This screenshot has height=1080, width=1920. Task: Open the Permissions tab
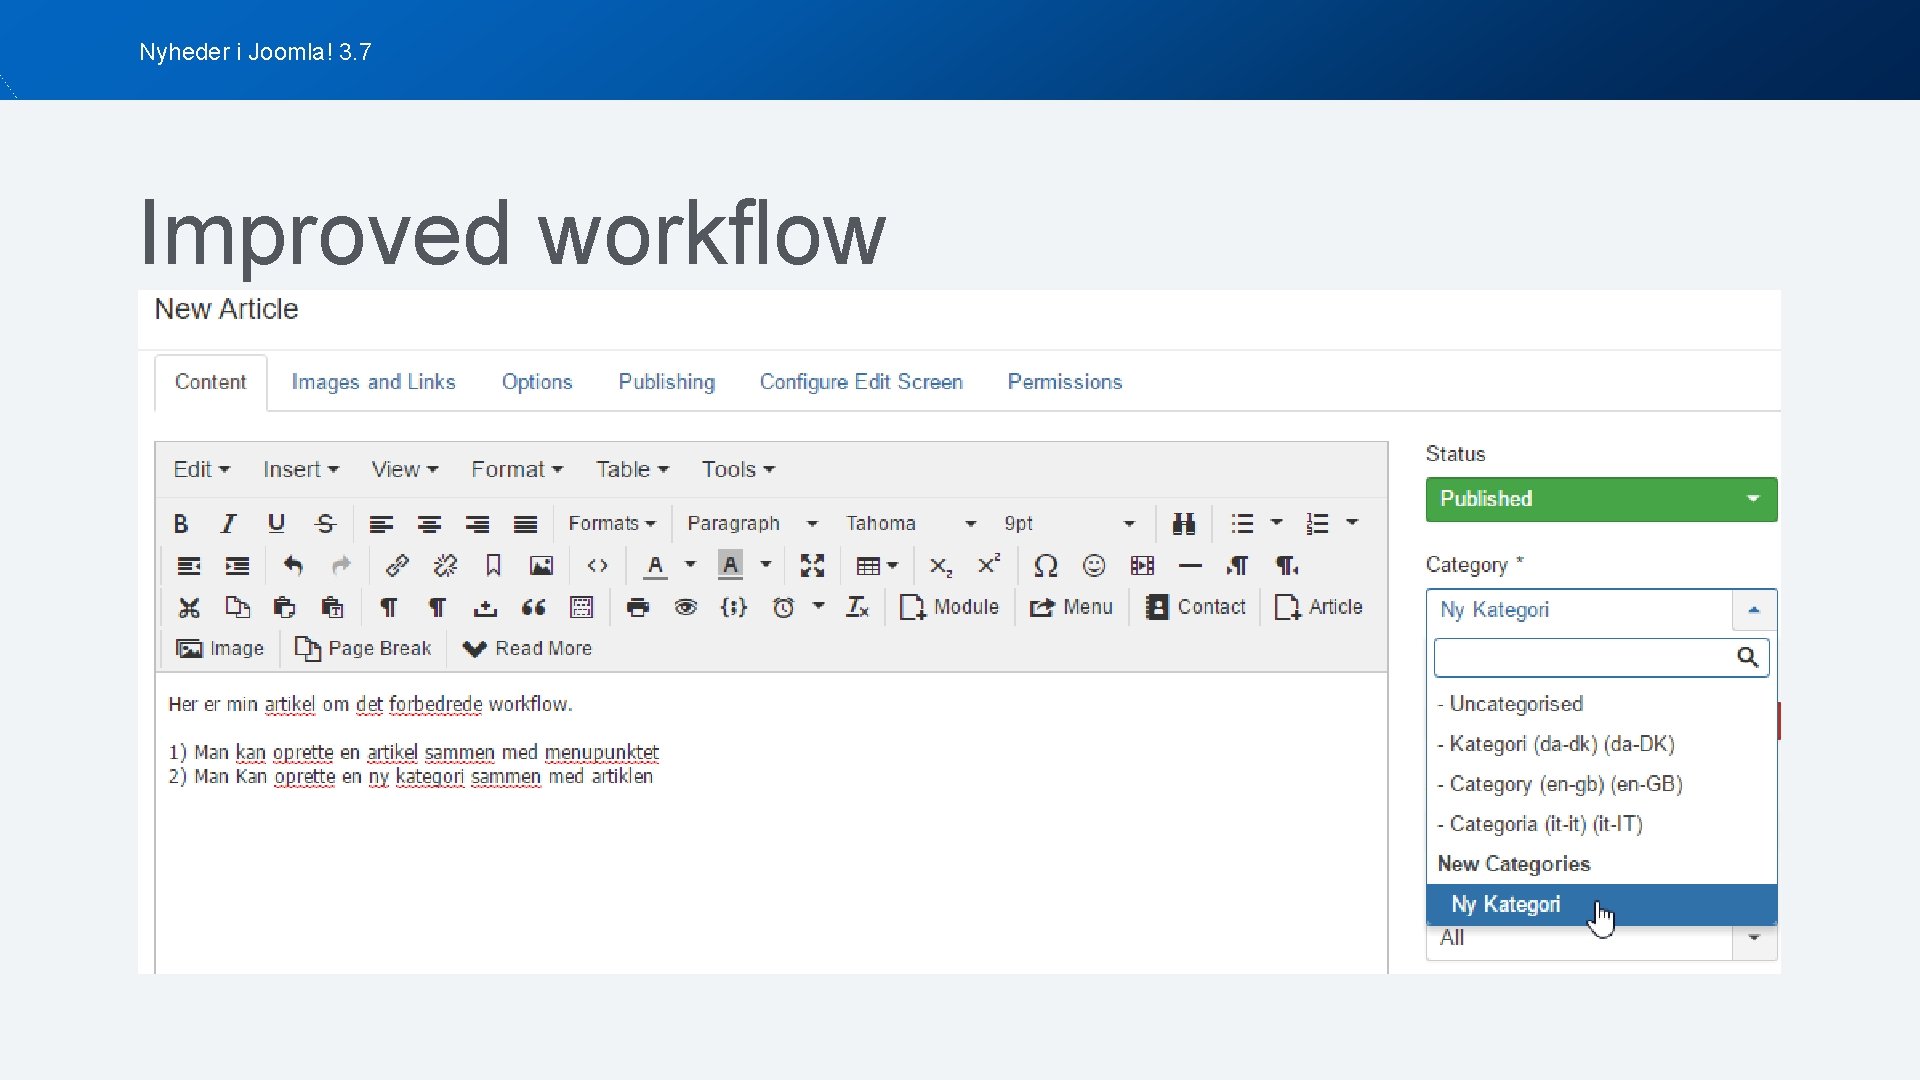click(1064, 382)
